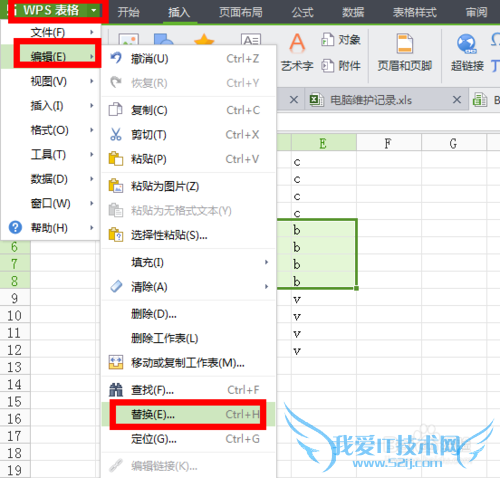Choose 定位(G)... from the Edit menu
Image resolution: width=500 pixels, height=478 pixels.
(188, 439)
